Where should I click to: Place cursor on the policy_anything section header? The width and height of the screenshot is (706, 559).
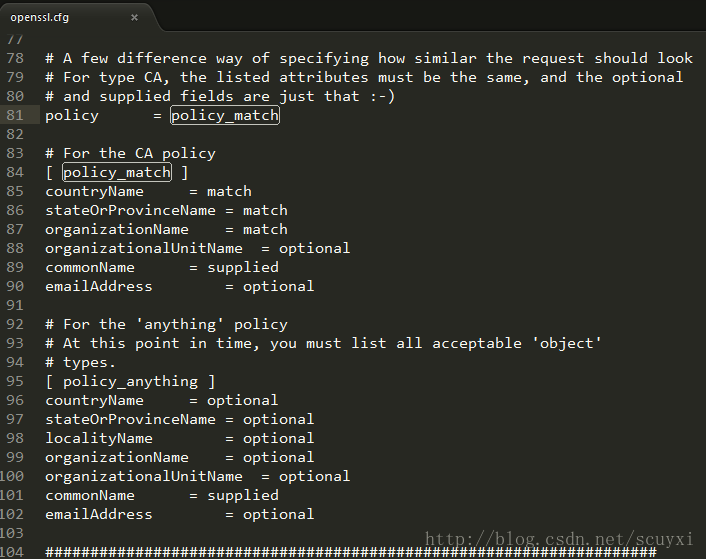(130, 382)
